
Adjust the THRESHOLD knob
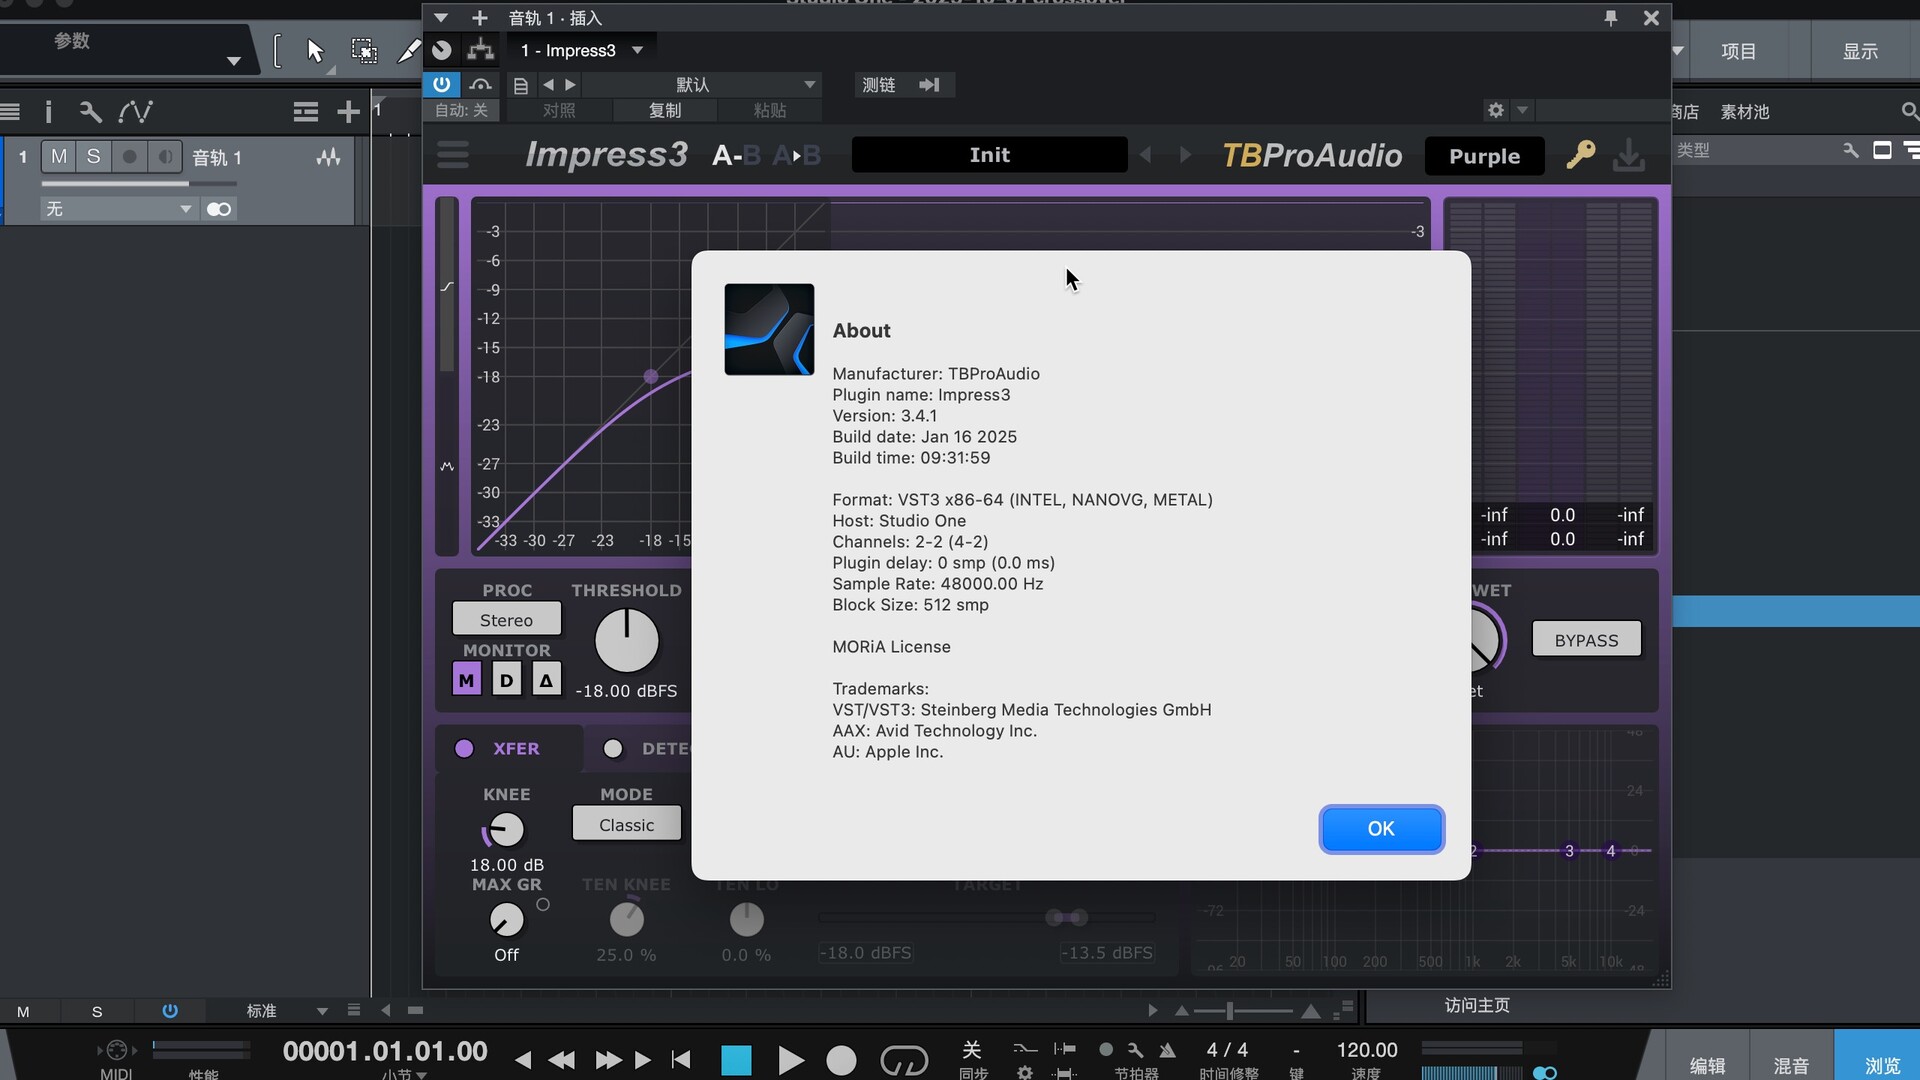[x=627, y=641]
